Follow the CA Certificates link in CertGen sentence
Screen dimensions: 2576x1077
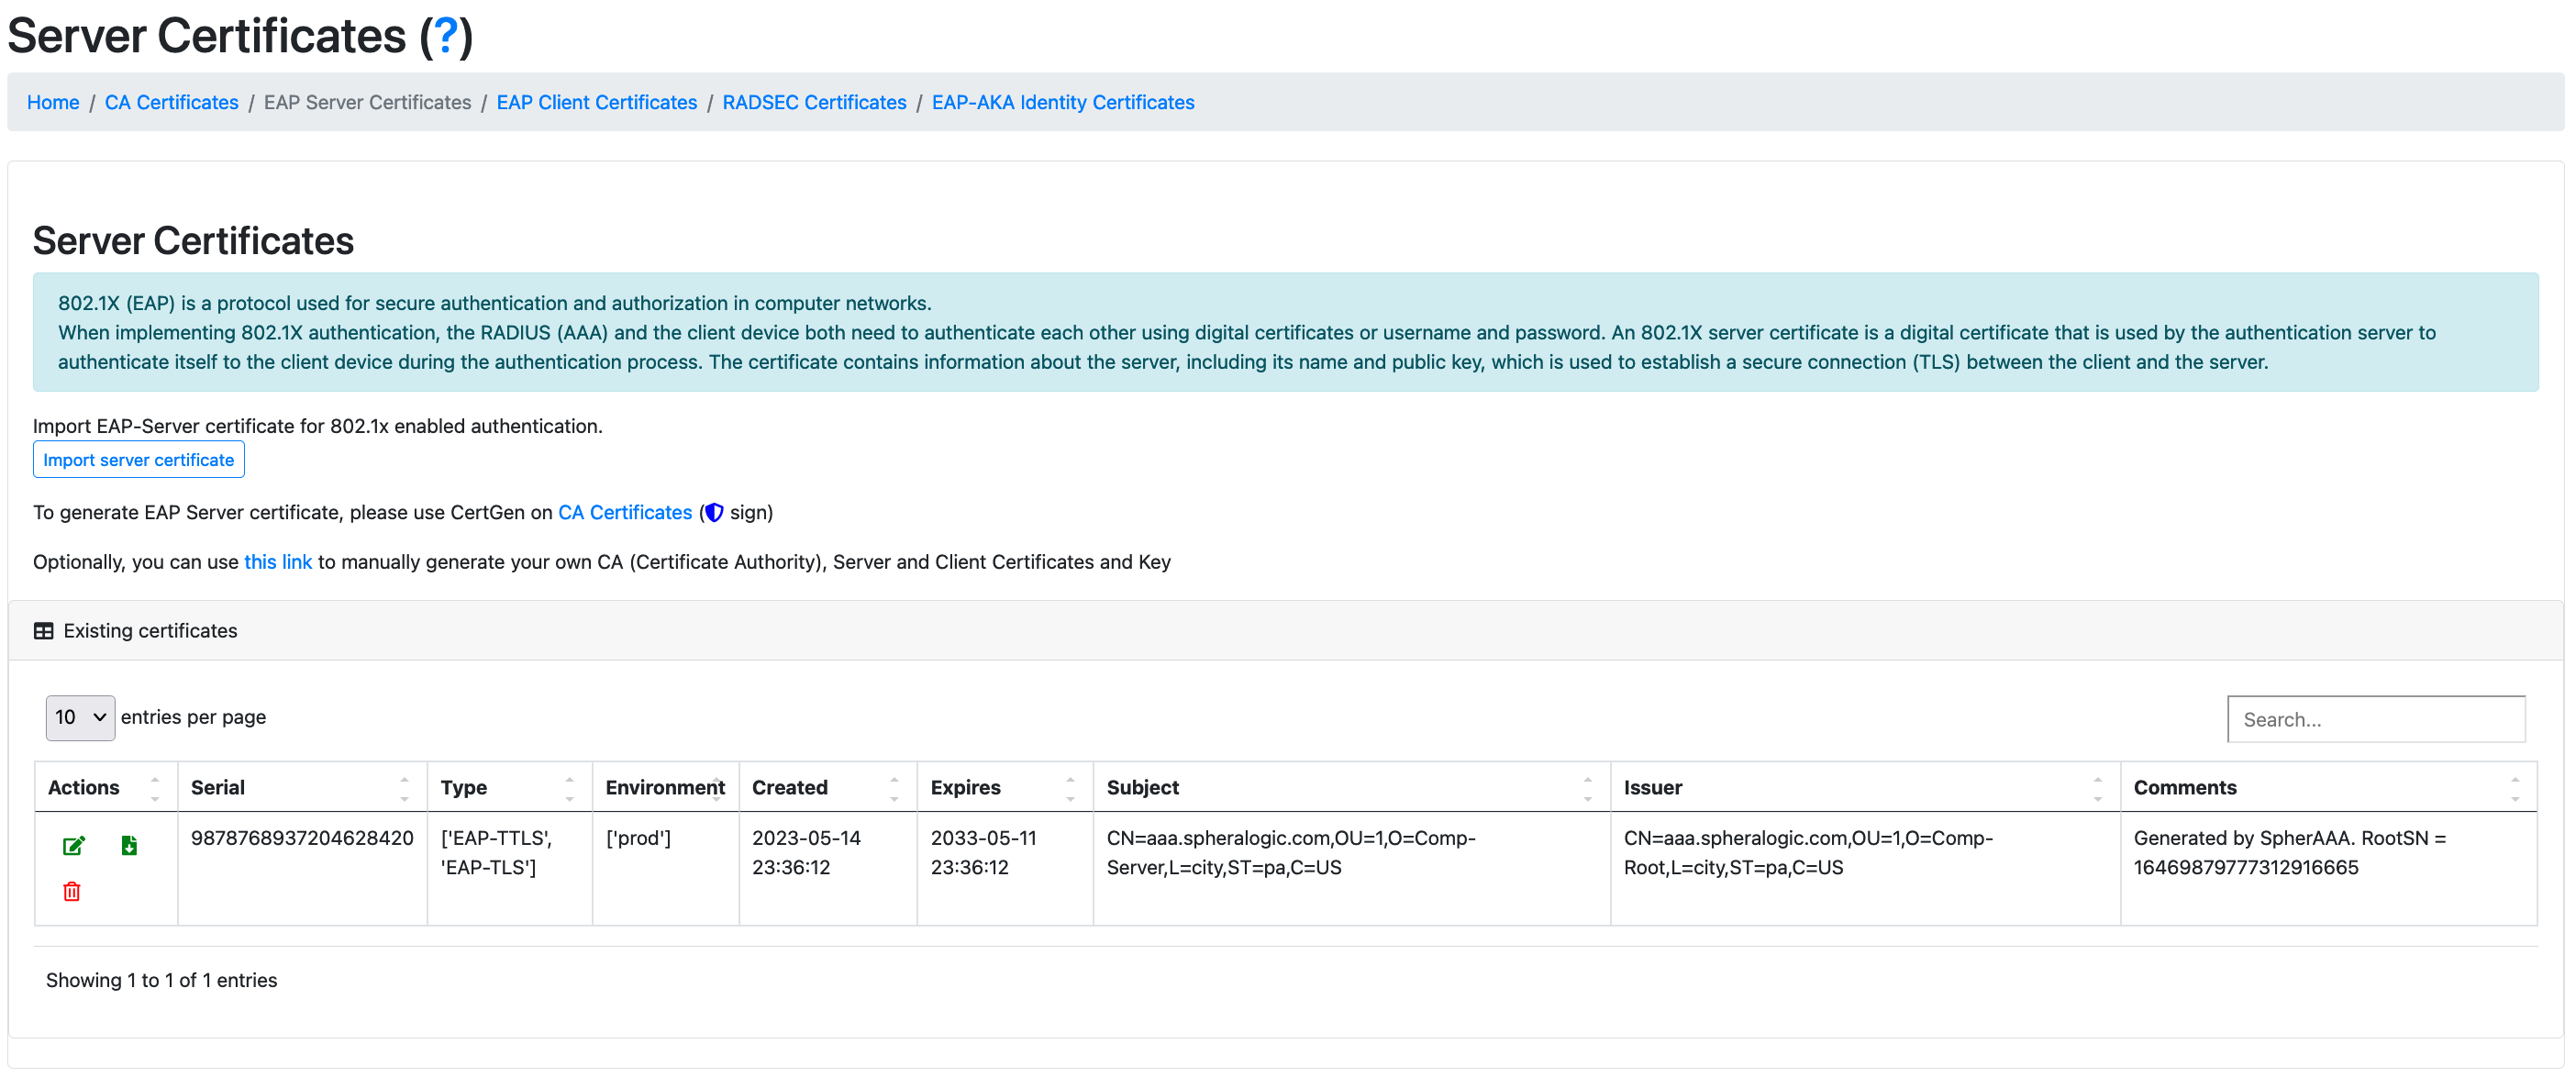point(625,513)
